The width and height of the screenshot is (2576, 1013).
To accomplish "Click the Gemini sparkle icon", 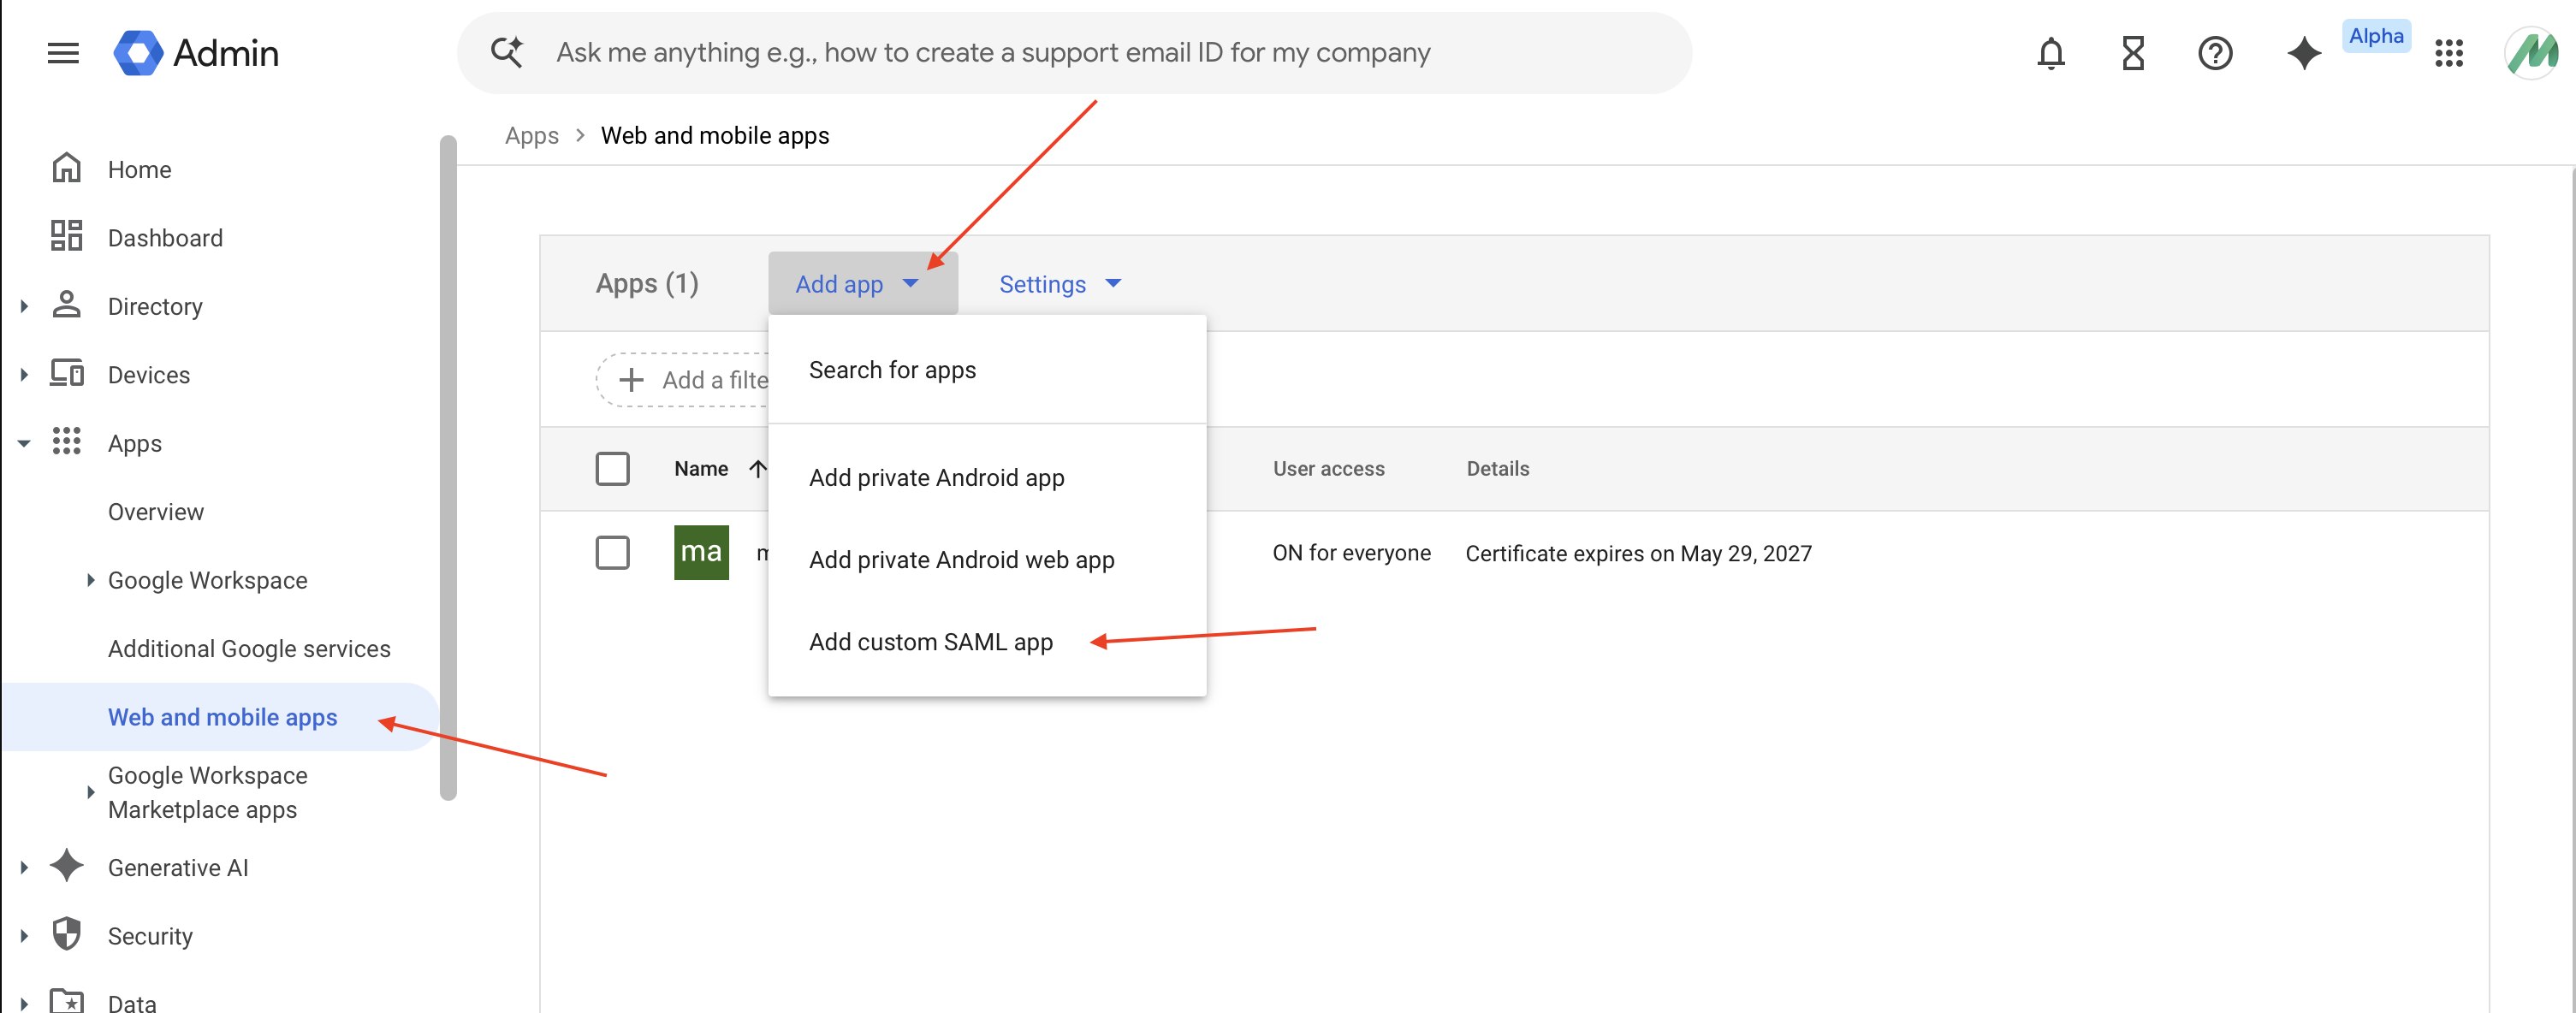I will coord(2303,53).
